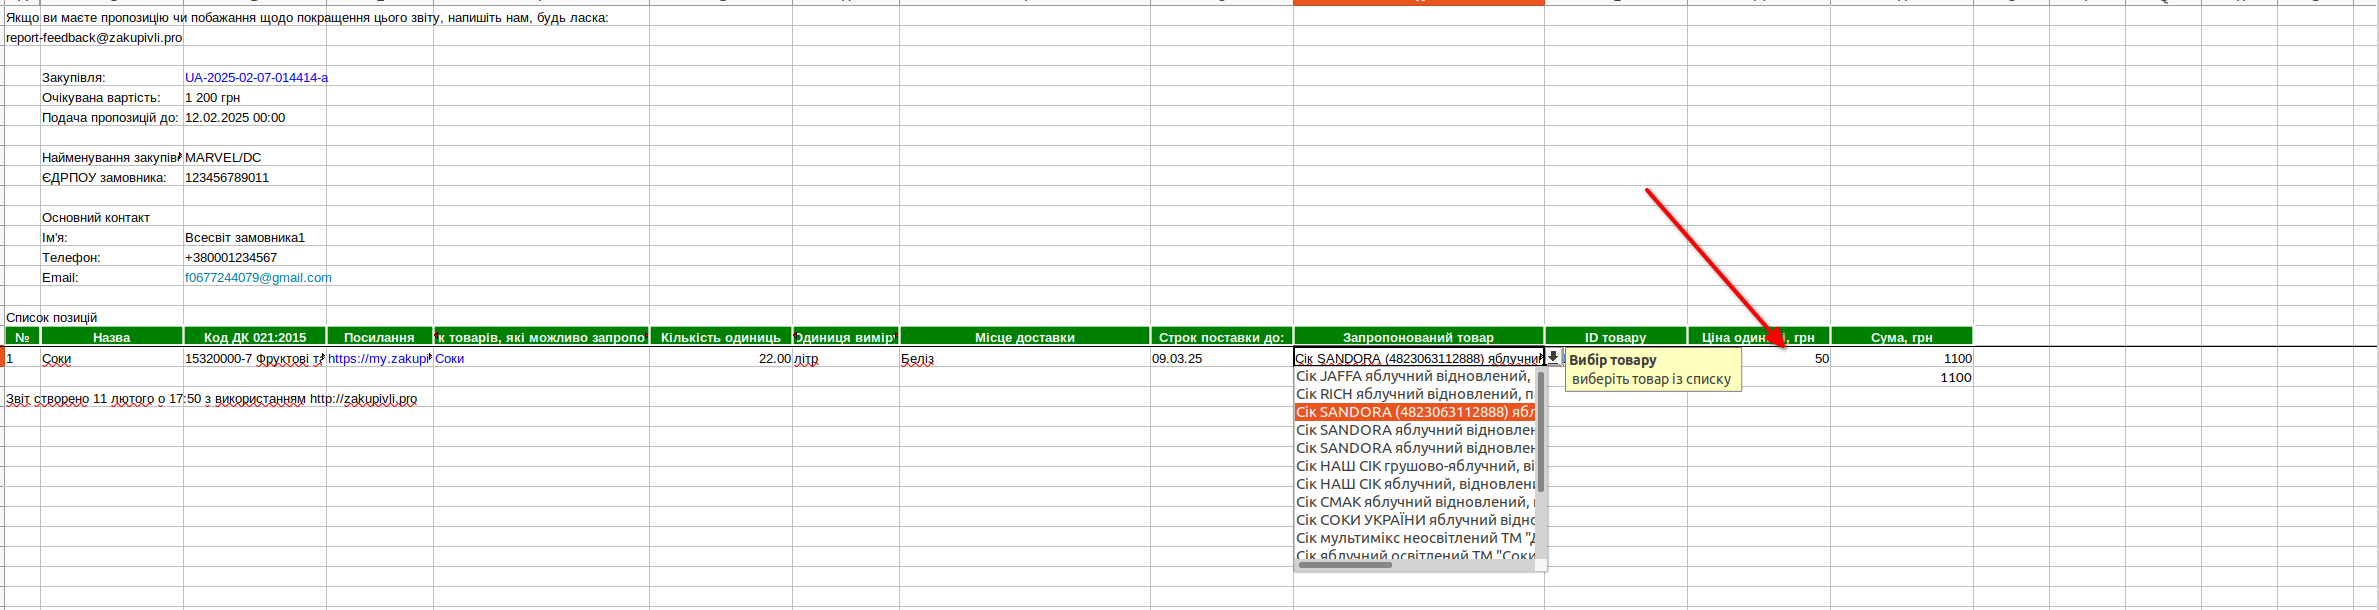Image resolution: width=2379 pixels, height=610 pixels.
Task: Select 'Сік JAFFA яблучний' from the list
Action: click(1414, 376)
